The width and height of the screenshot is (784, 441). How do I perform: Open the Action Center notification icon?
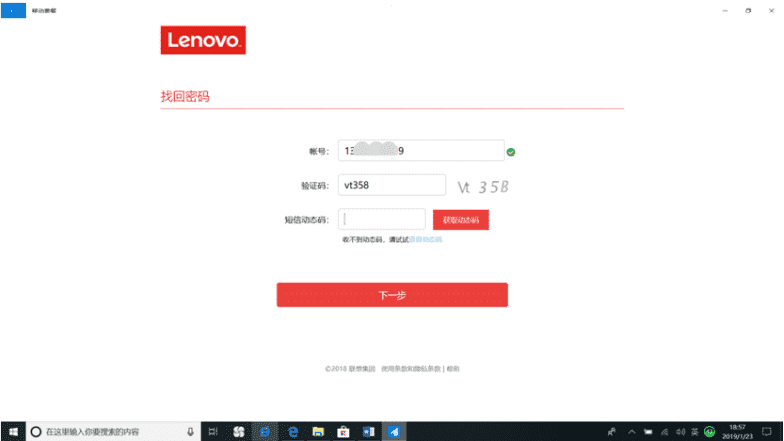click(x=767, y=432)
